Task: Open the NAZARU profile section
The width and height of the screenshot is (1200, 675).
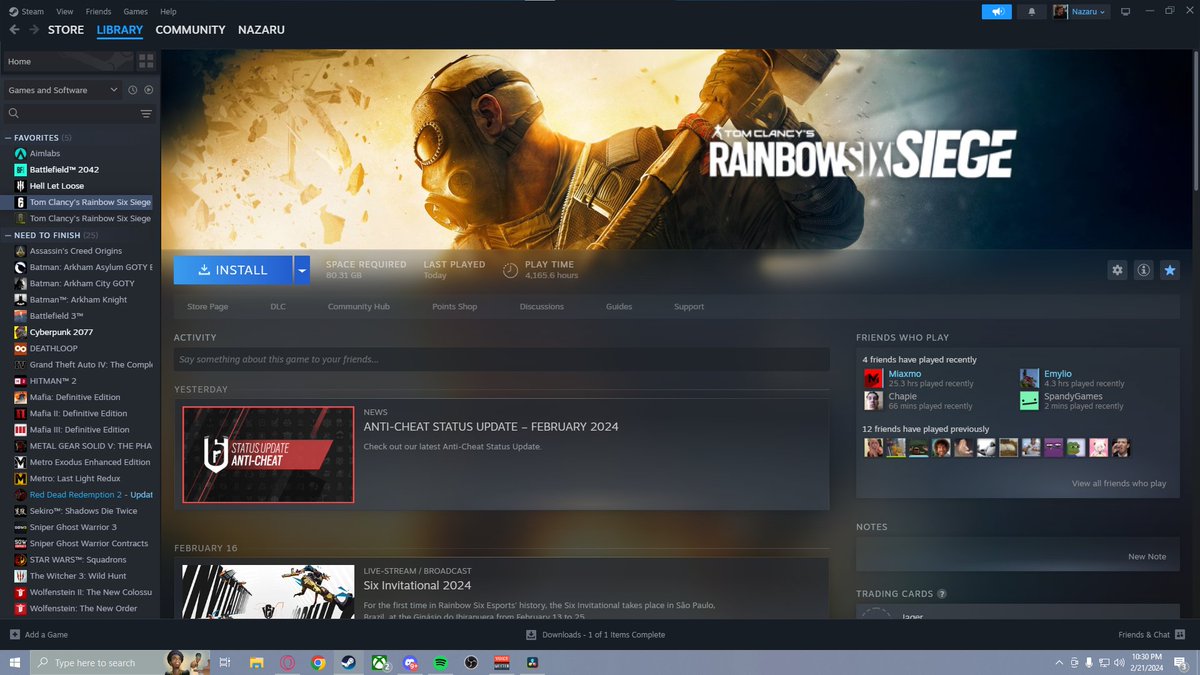Action: point(261,30)
